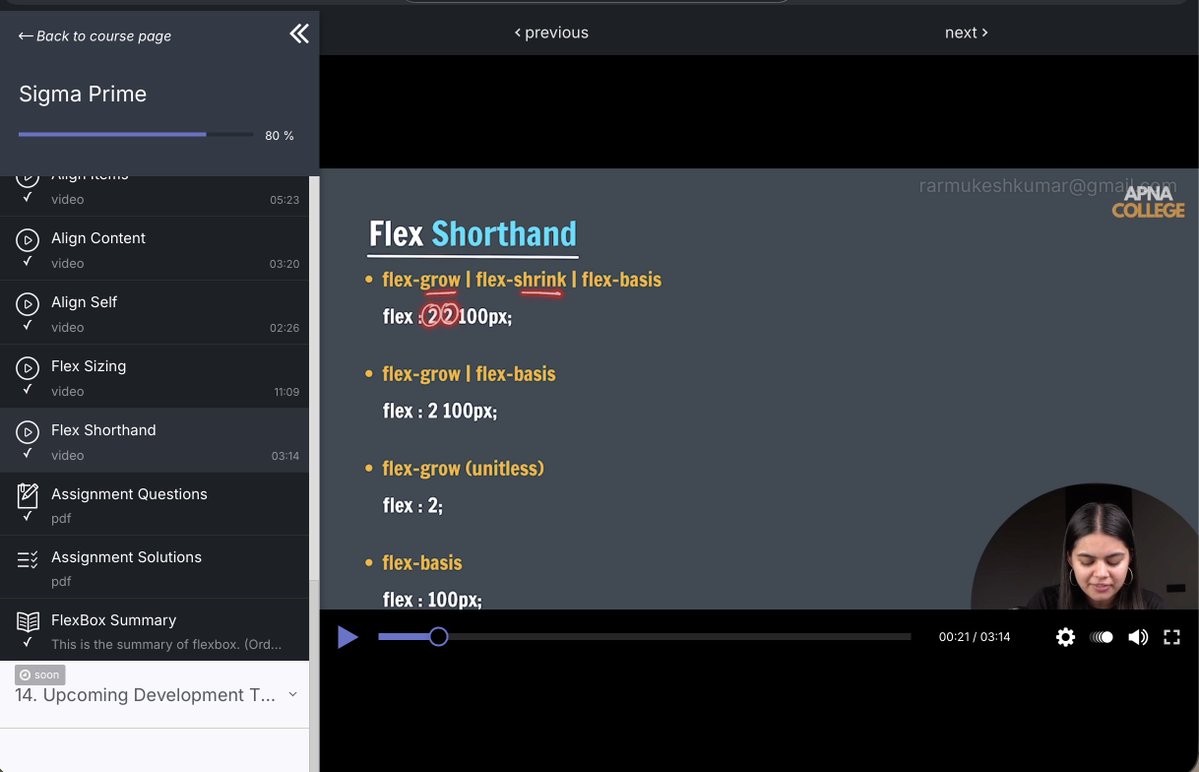Click the play circle icon beside Flex Sizing
The height and width of the screenshot is (772, 1199).
28,368
